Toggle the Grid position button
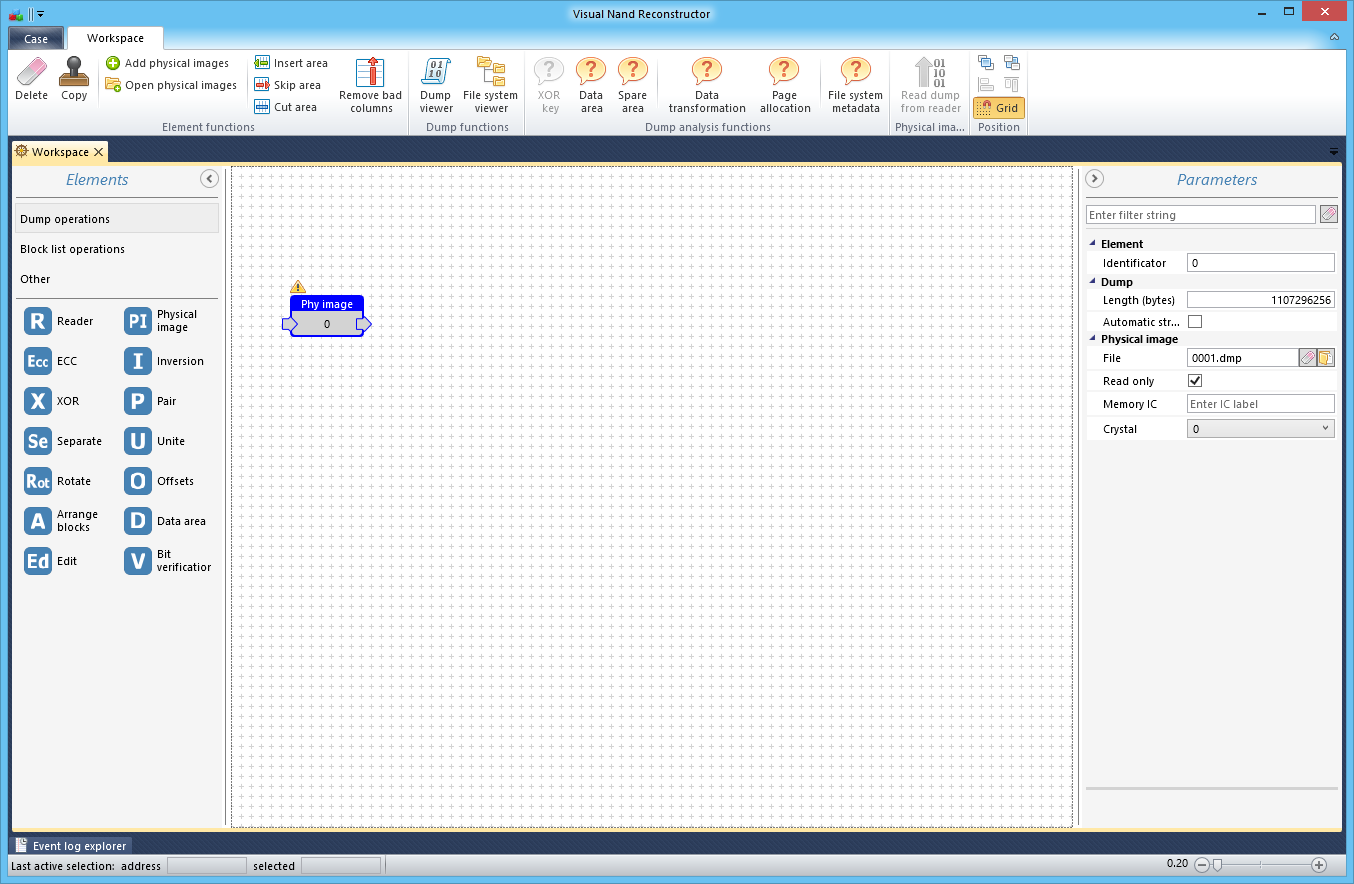Image resolution: width=1354 pixels, height=884 pixels. [999, 108]
